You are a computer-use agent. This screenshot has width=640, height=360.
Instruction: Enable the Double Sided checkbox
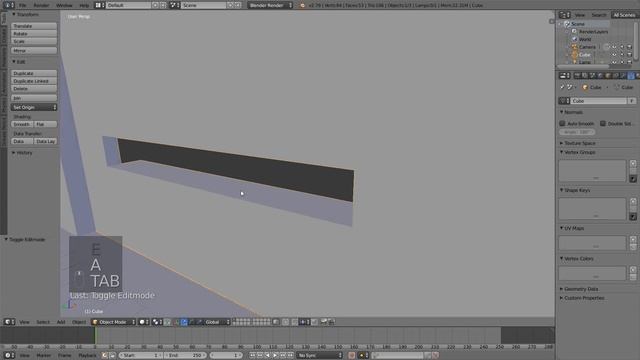pyautogui.click(x=602, y=123)
